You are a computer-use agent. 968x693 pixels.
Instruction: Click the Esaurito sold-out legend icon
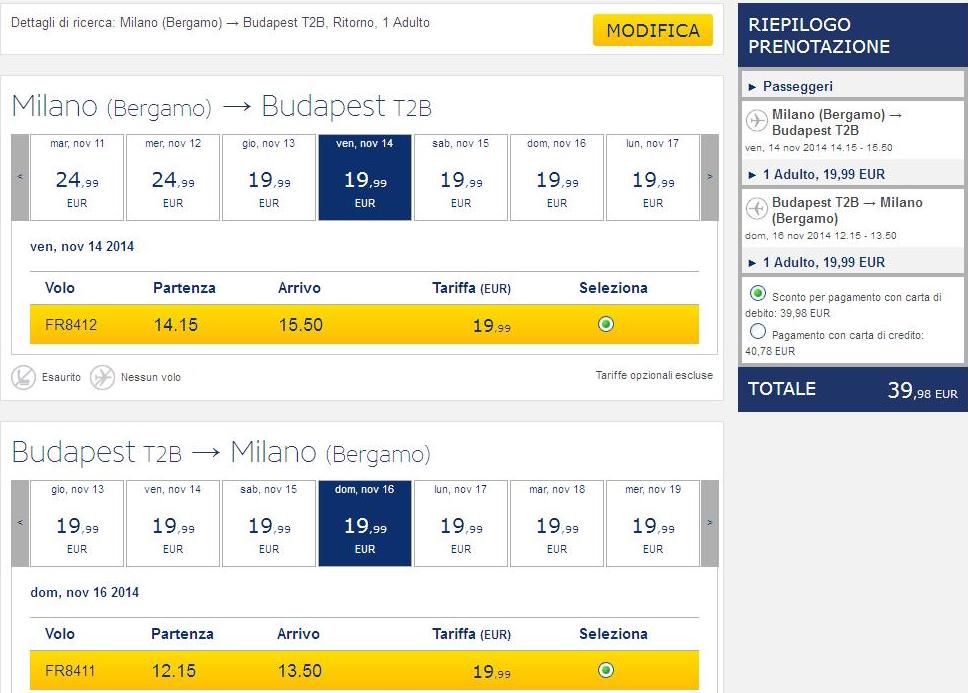(23, 377)
